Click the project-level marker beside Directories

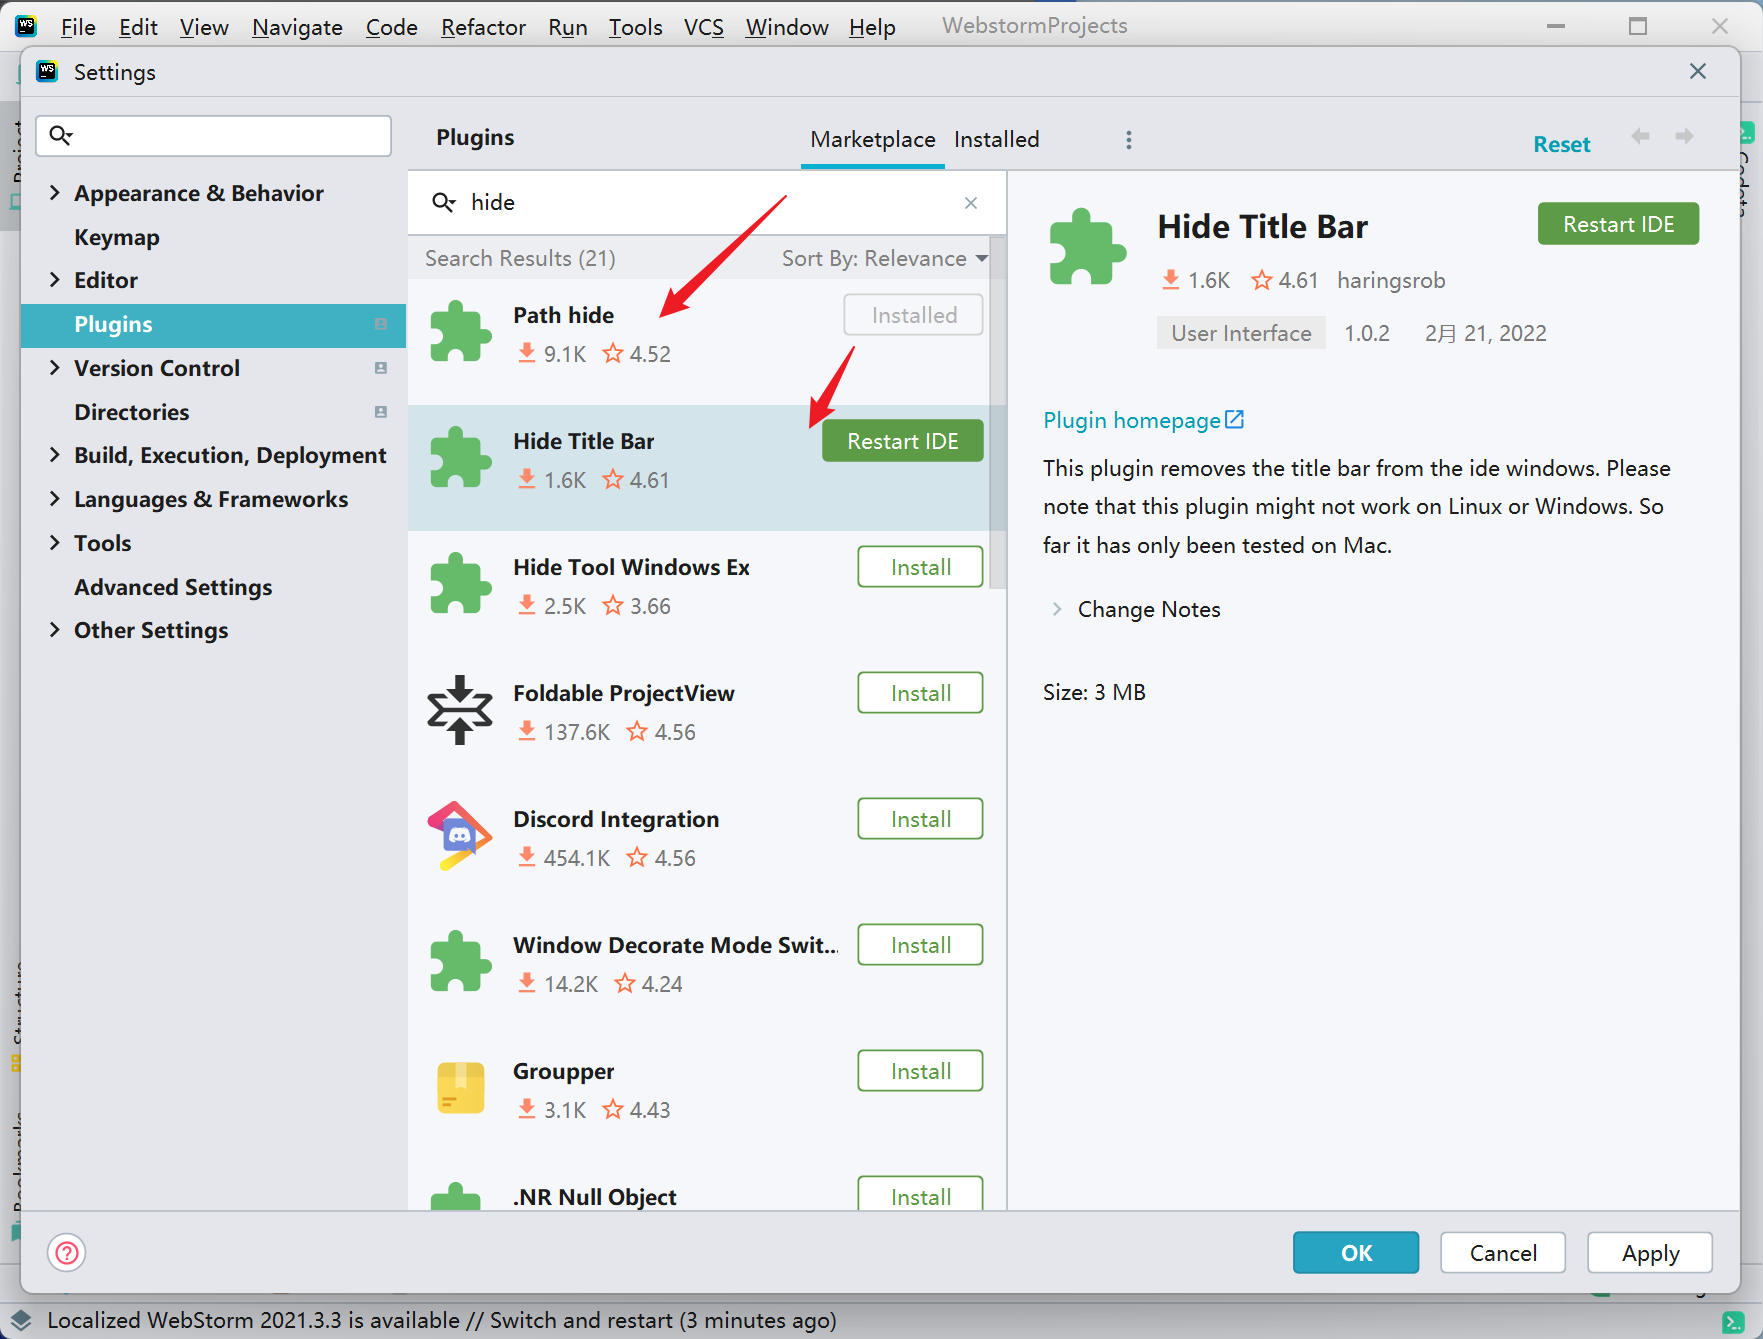tap(381, 412)
